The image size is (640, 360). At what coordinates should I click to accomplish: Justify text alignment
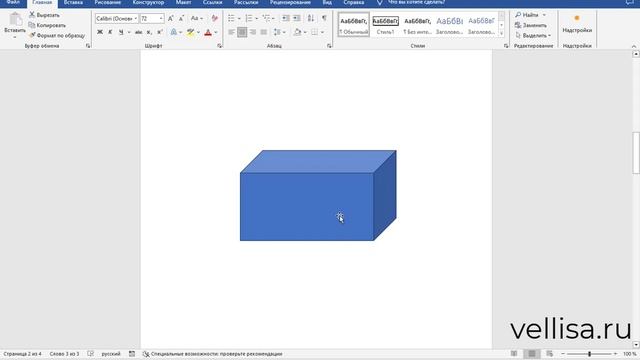click(x=264, y=32)
